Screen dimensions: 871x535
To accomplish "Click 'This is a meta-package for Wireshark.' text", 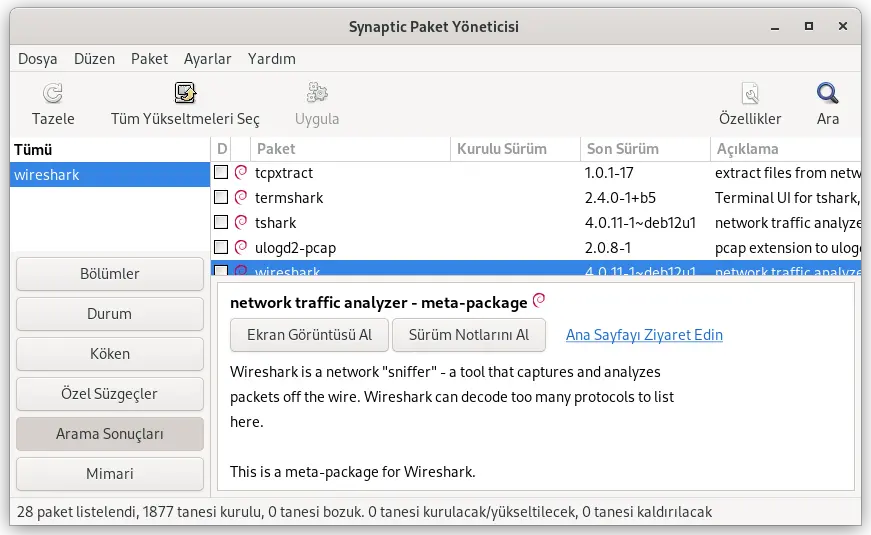I will [x=353, y=472].
